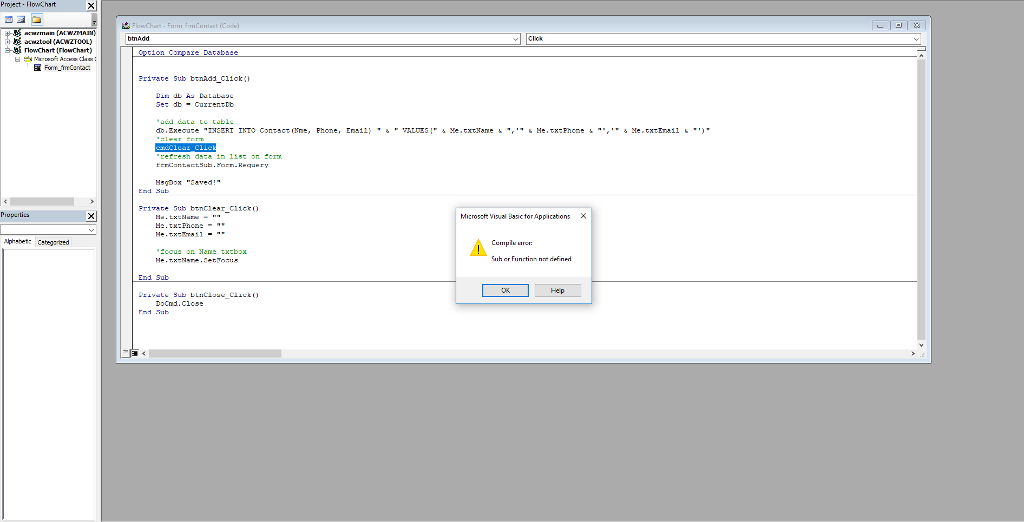Click 'Option Compare Database' line
The width and height of the screenshot is (1024, 522).
pyautogui.click(x=188, y=52)
